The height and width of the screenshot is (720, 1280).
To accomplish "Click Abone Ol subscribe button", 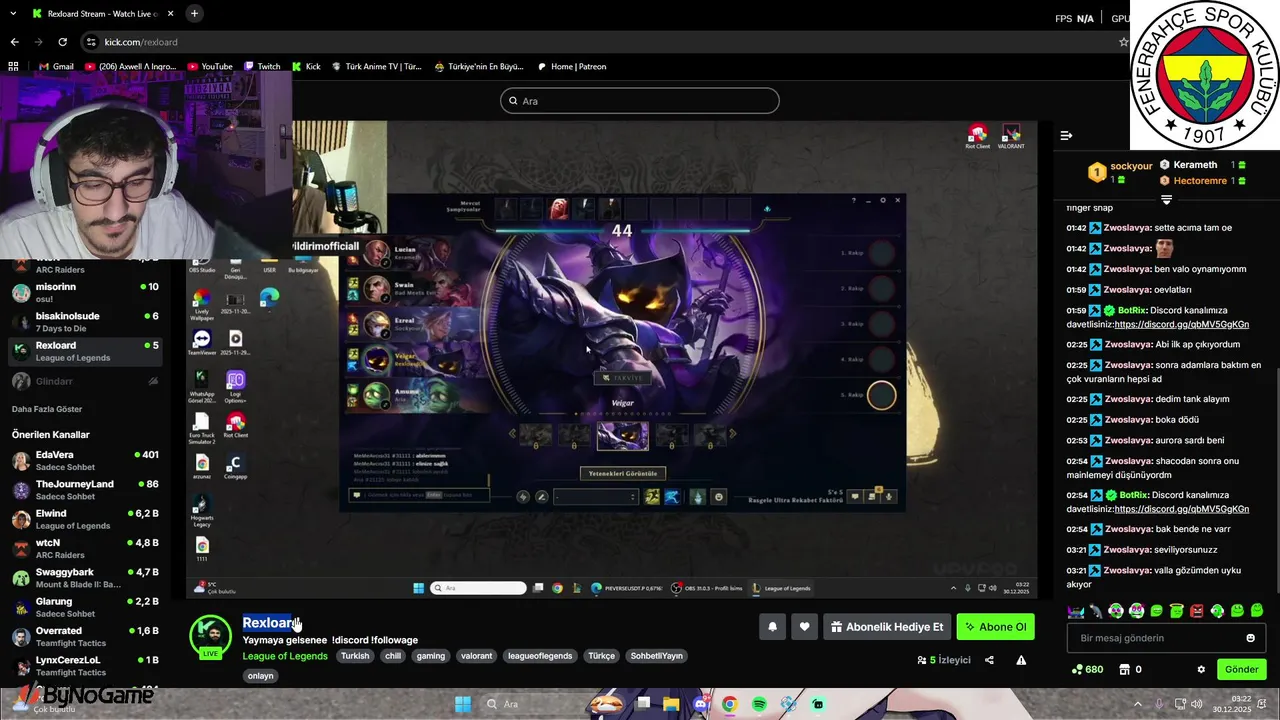I will coord(995,627).
